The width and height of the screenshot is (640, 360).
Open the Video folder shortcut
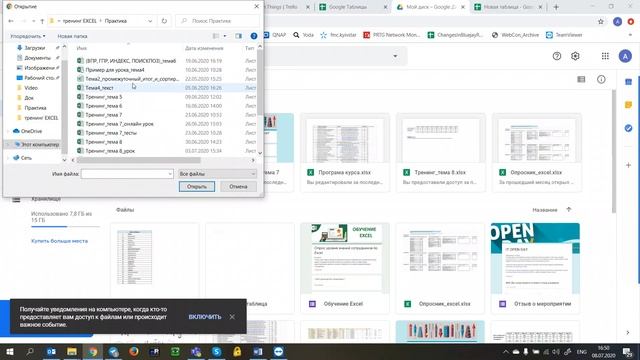point(31,88)
